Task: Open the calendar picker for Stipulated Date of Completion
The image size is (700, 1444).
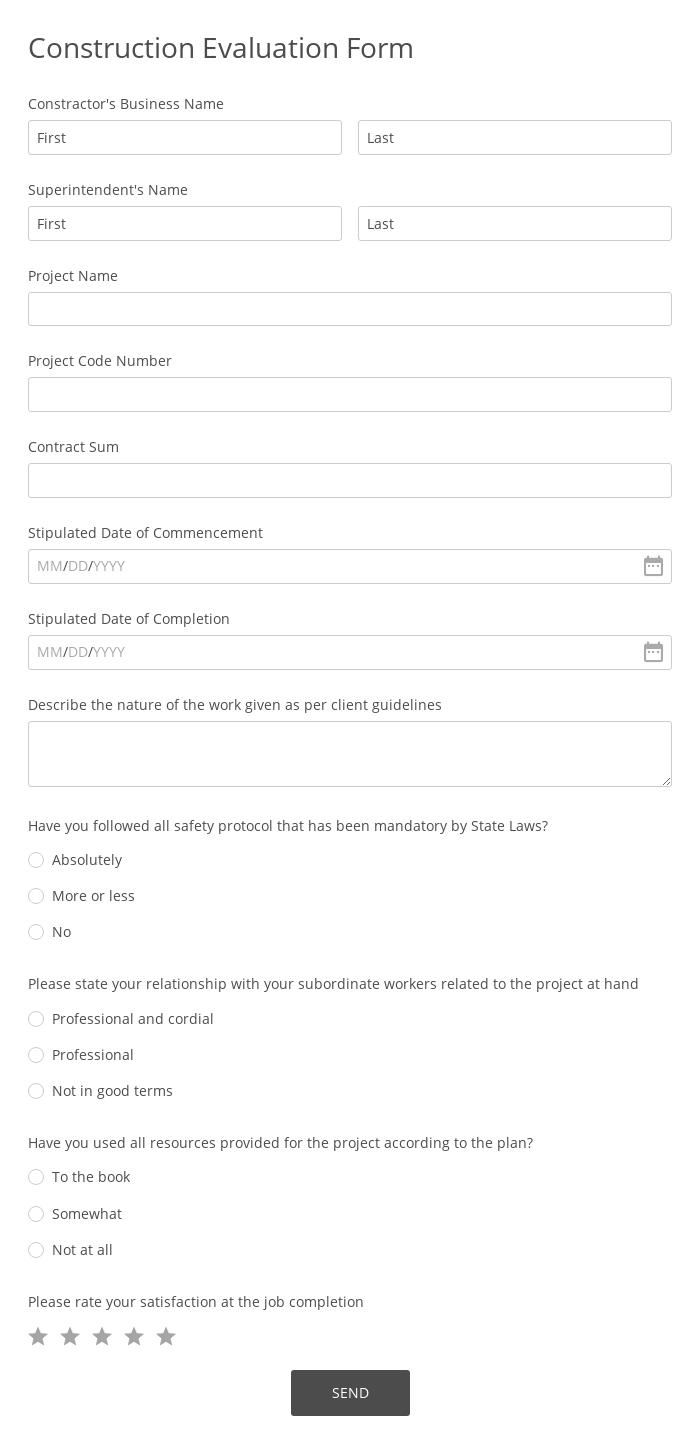Action: pos(653,652)
